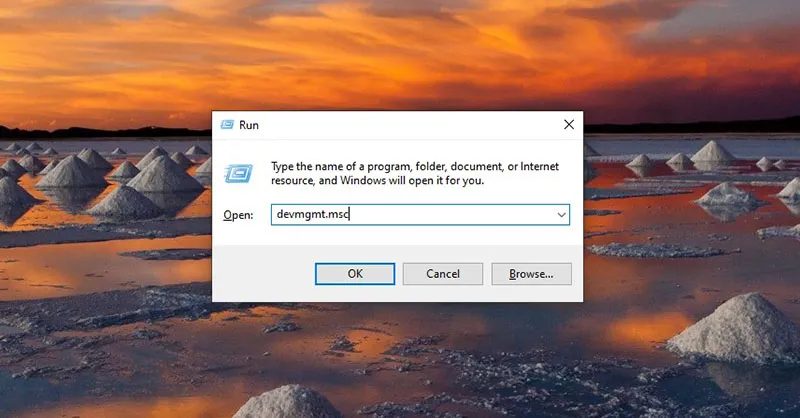The width and height of the screenshot is (800, 418).
Task: Cancel the Run dialog
Action: [x=442, y=274]
